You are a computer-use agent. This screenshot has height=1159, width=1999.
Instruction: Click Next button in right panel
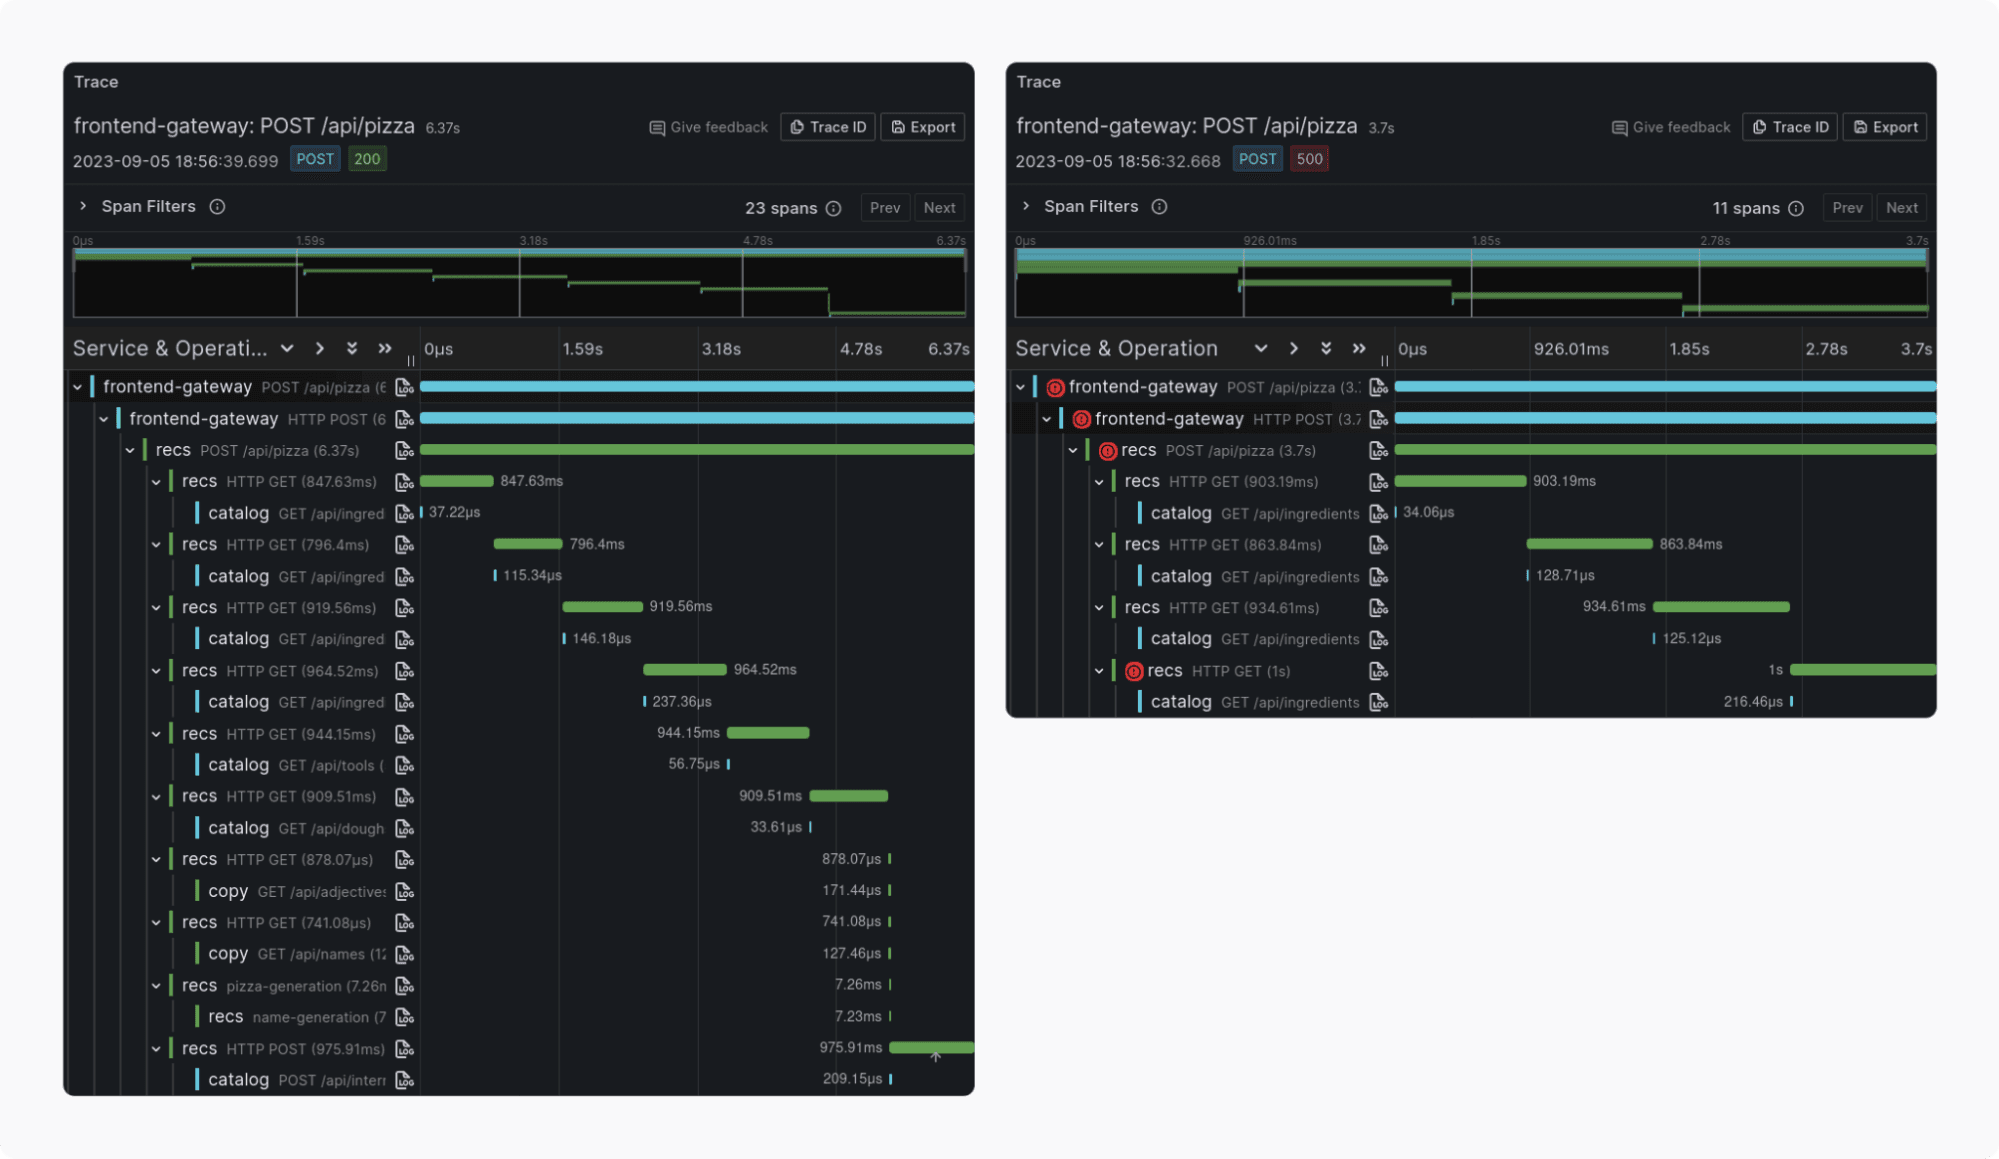click(x=1901, y=208)
